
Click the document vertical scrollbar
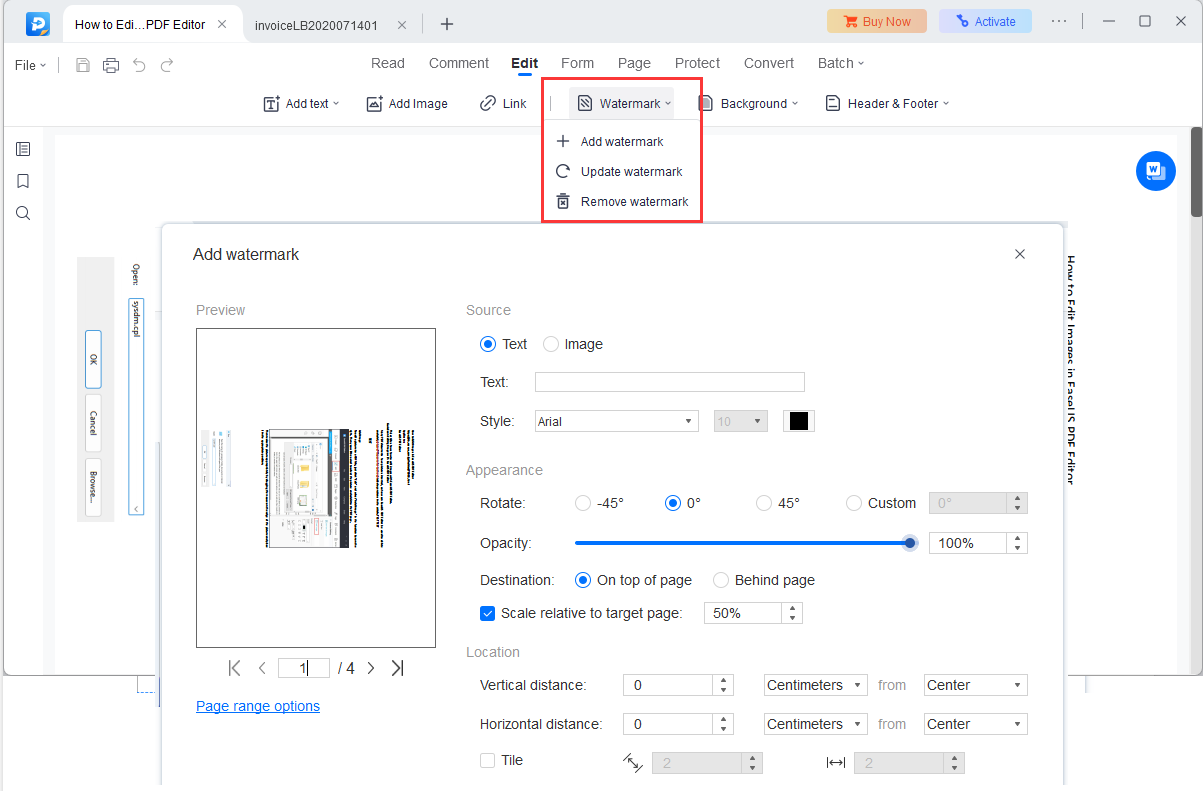click(1196, 172)
